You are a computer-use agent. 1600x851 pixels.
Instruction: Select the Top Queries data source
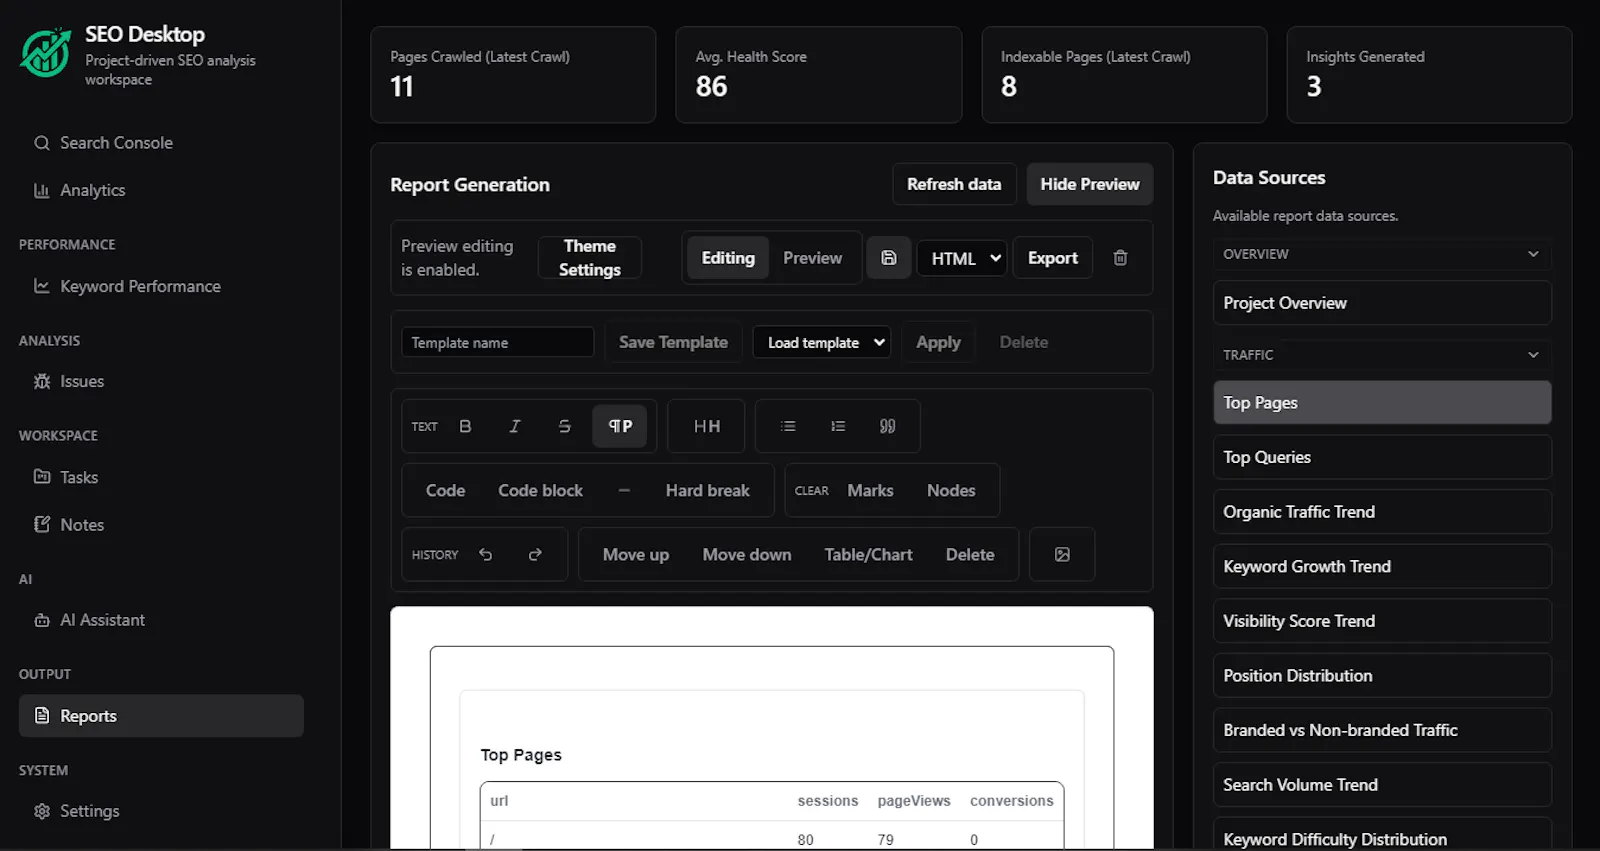pos(1382,457)
